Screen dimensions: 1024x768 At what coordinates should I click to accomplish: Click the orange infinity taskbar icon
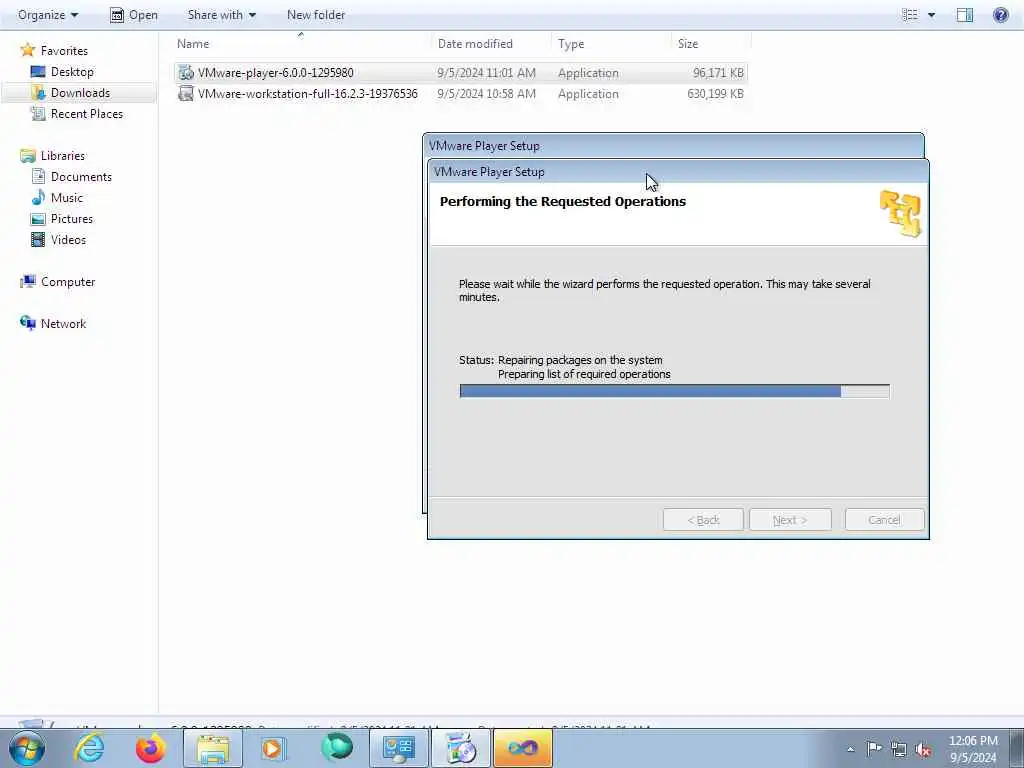522,748
